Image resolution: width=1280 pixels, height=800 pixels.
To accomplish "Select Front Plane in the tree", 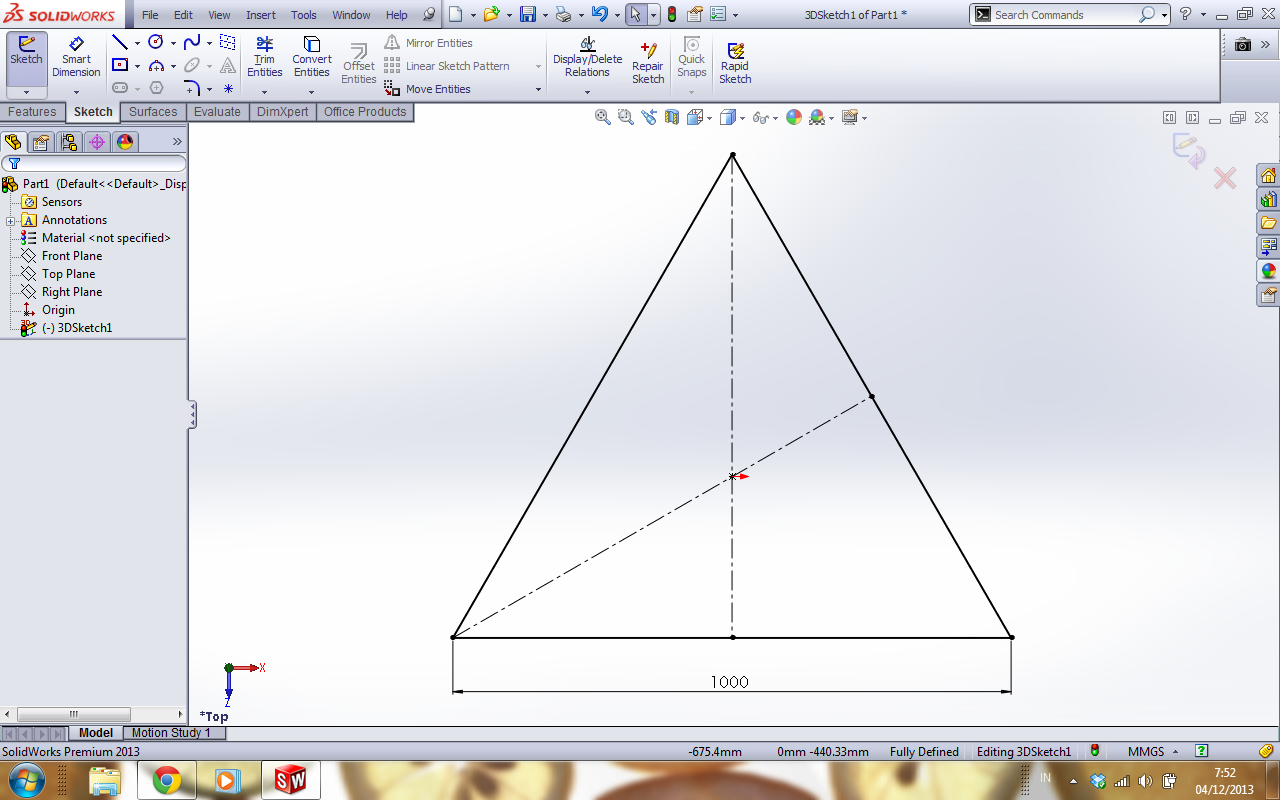I will (72, 256).
